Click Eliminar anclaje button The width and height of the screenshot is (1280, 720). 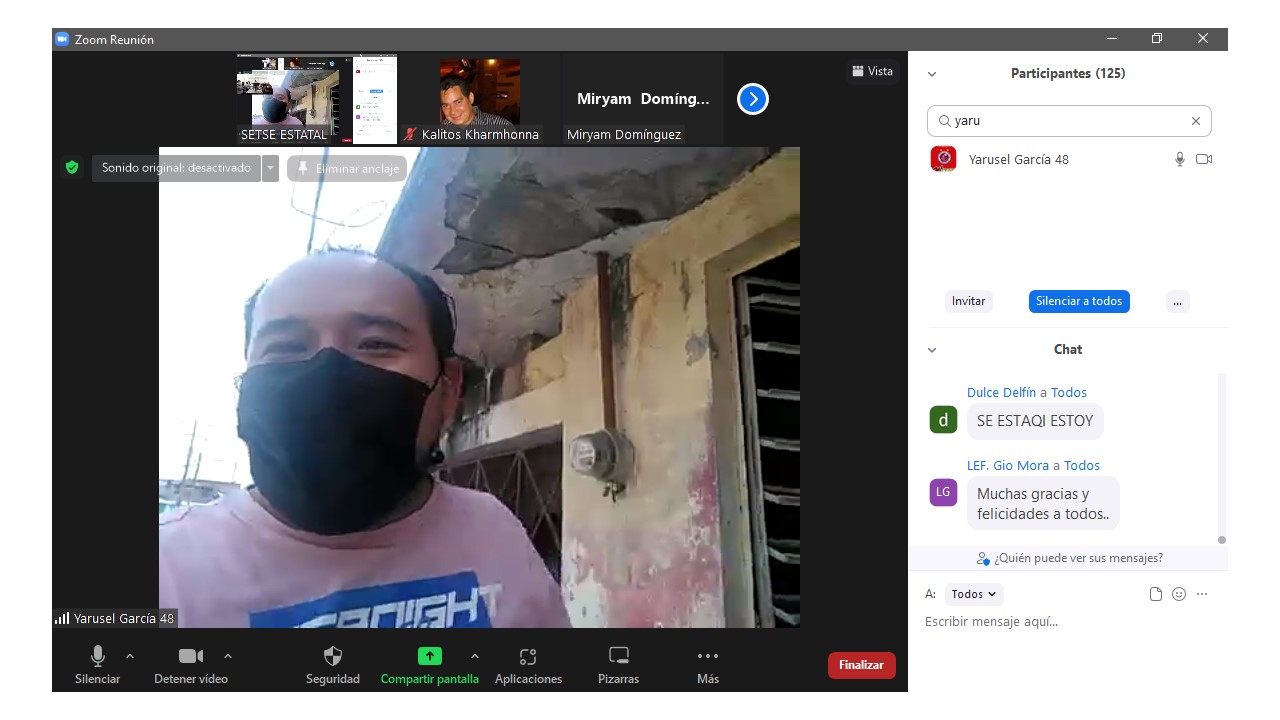(x=347, y=168)
